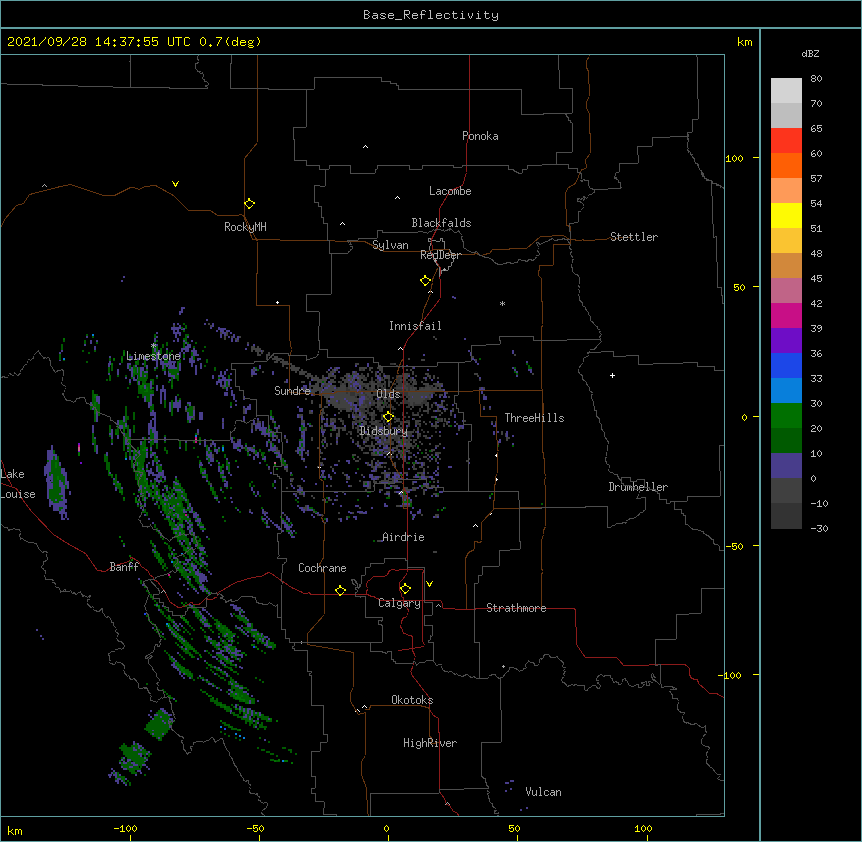The image size is (862, 842).
Task: Select the Lacombe town label
Action: click(450, 191)
